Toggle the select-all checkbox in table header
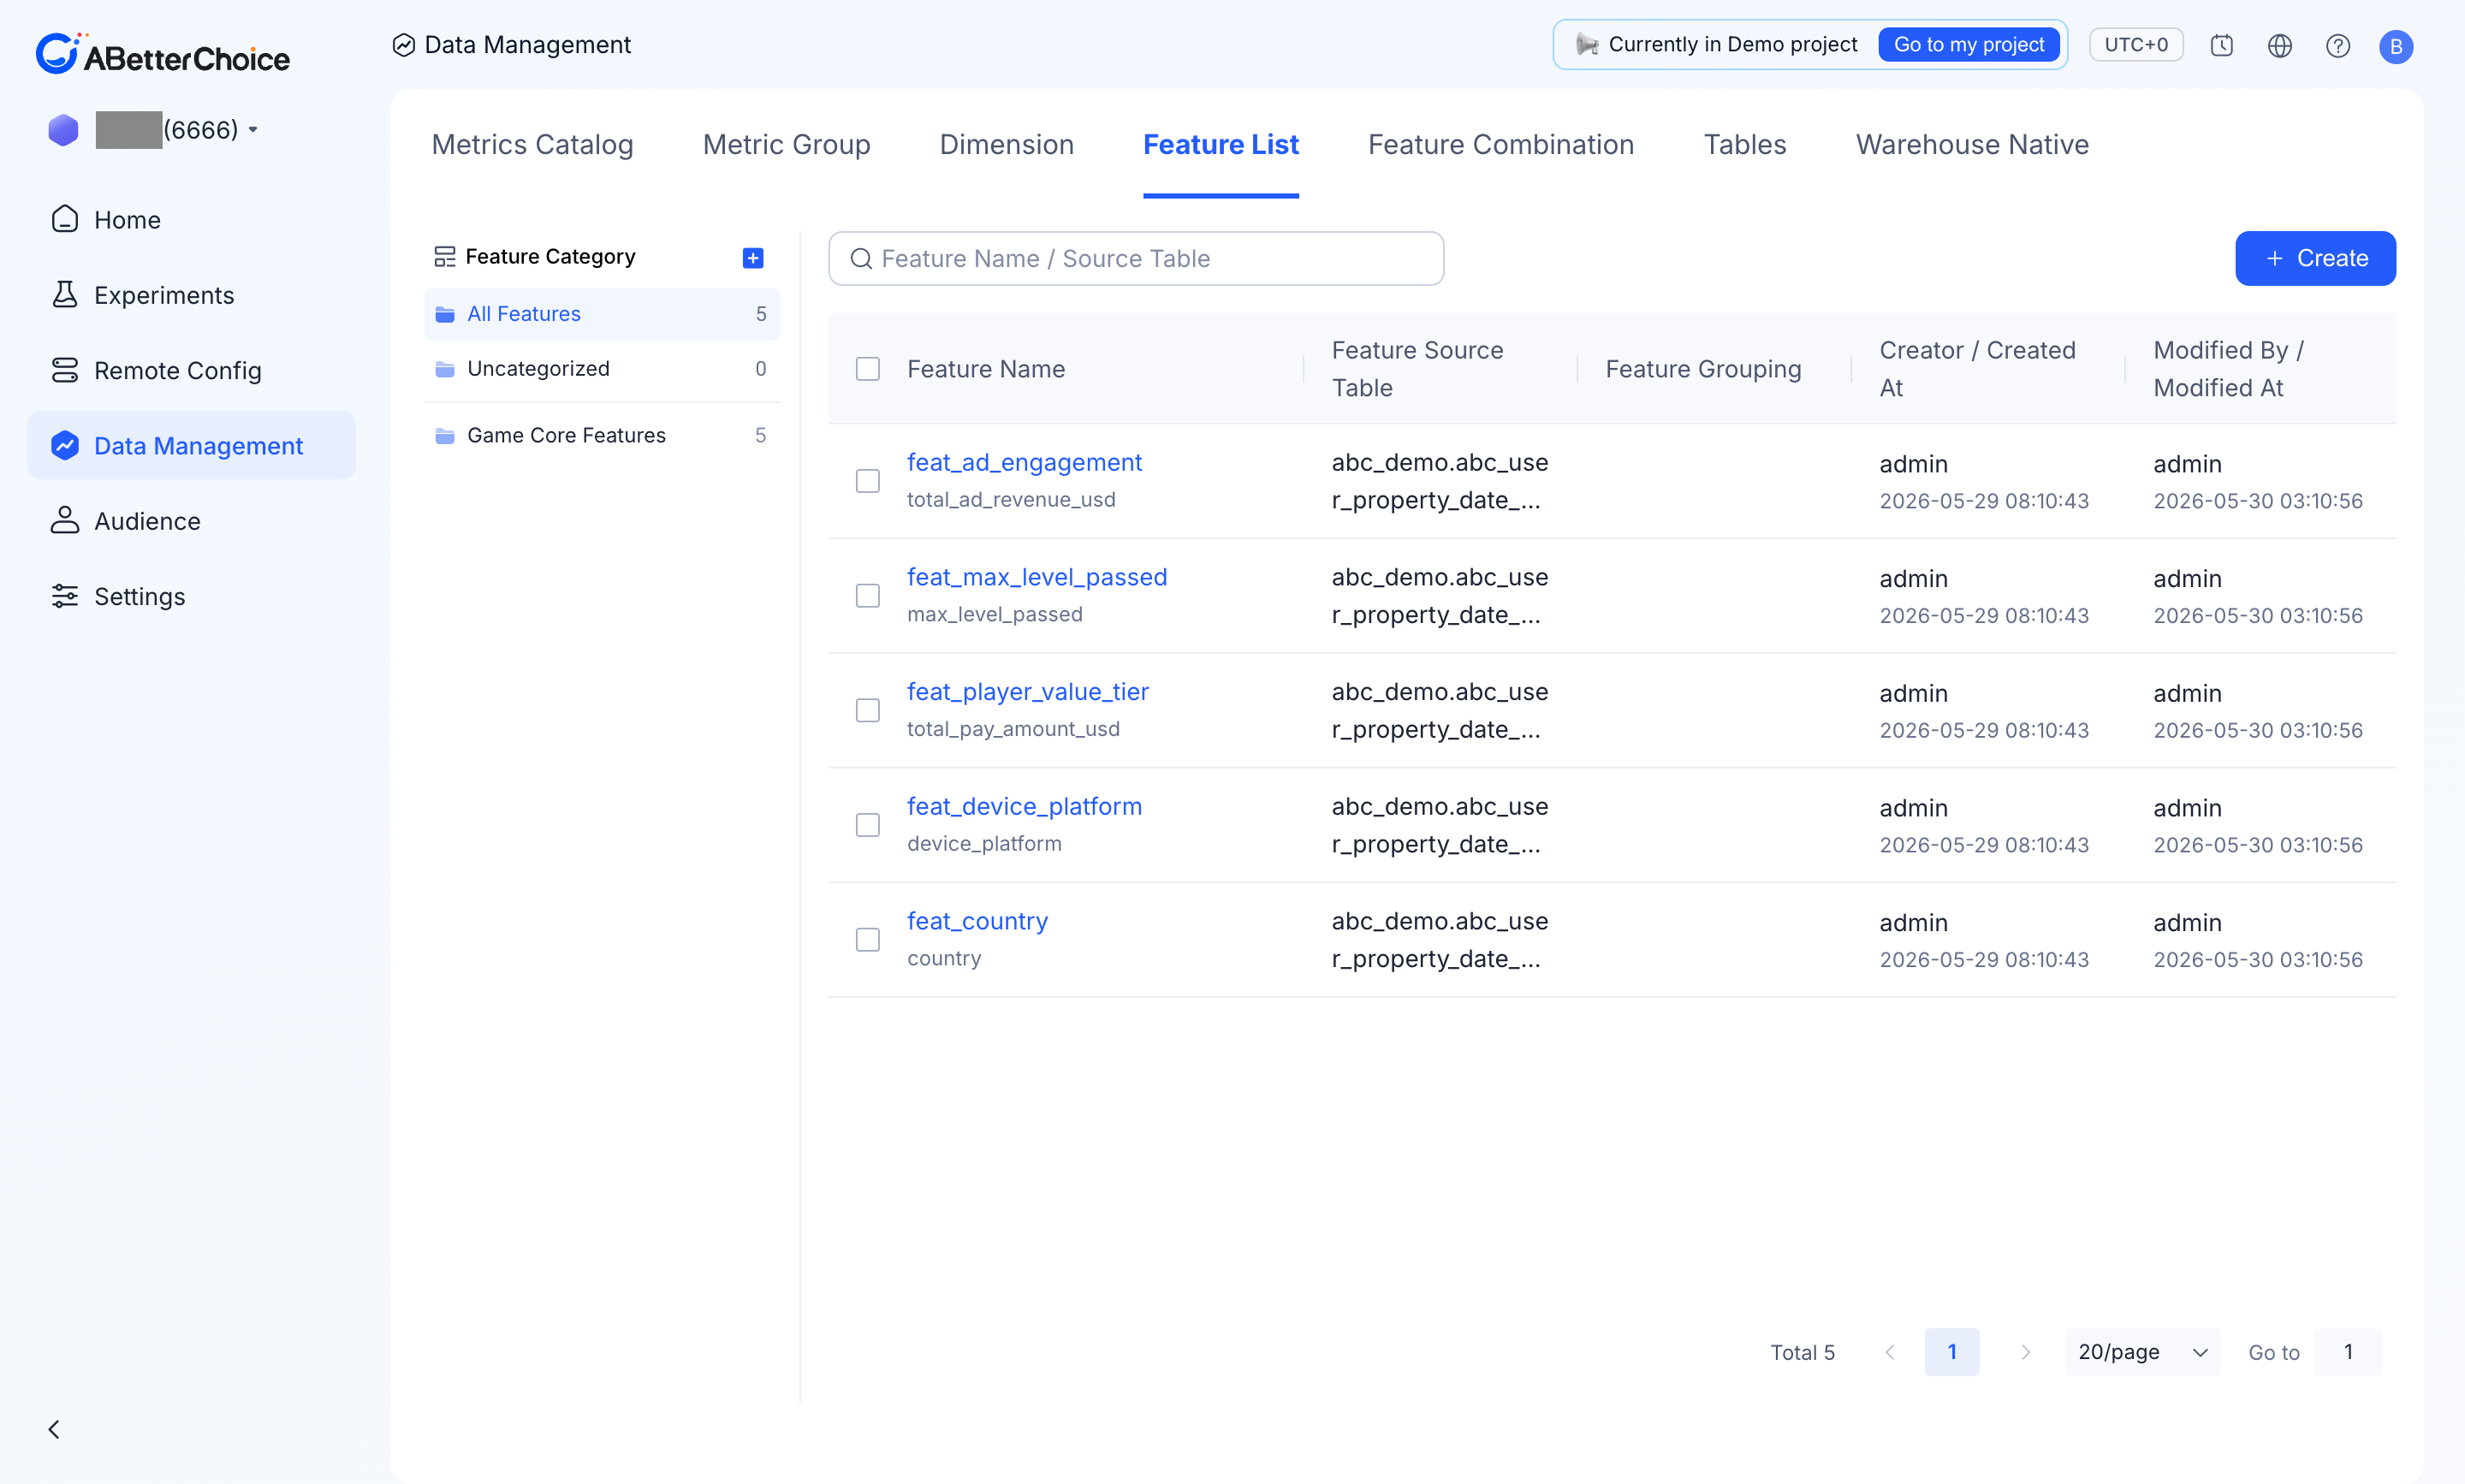This screenshot has width=2465, height=1484. [868, 369]
